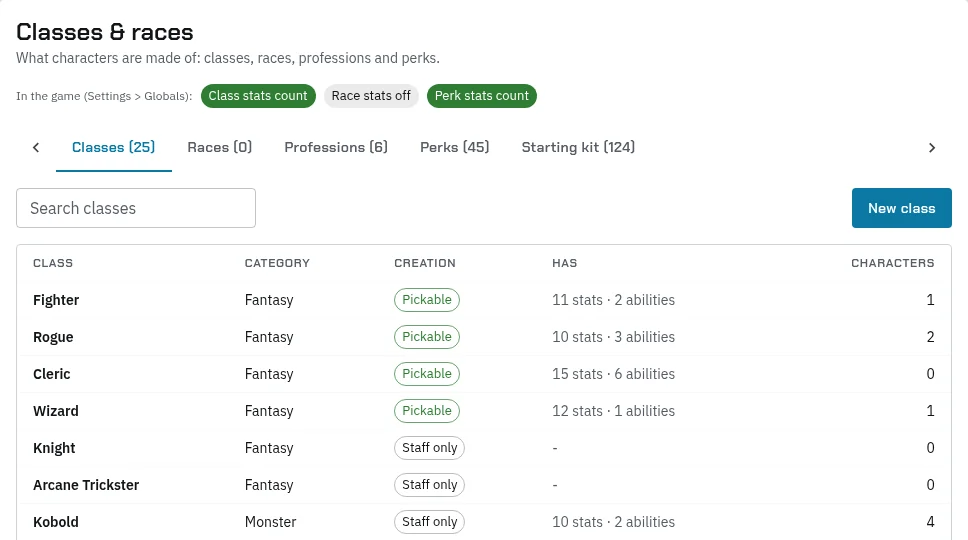The width and height of the screenshot is (968, 540).
Task: Sort by the CLASS column header
Action: click(x=53, y=263)
